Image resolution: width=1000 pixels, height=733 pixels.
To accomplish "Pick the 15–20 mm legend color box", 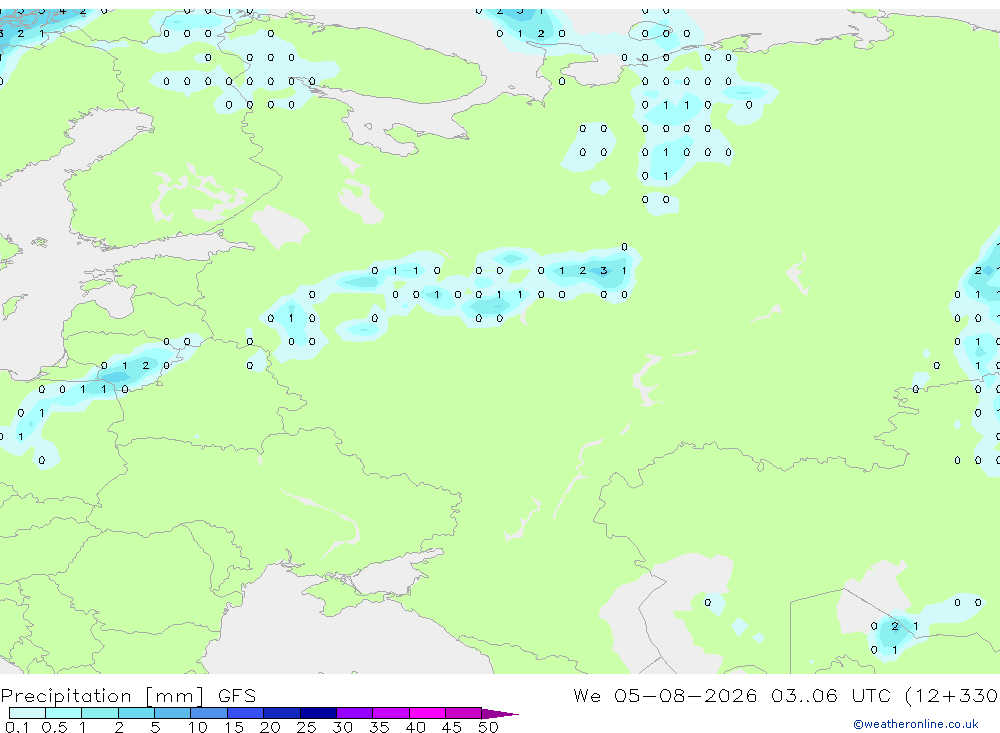I will pos(245,713).
